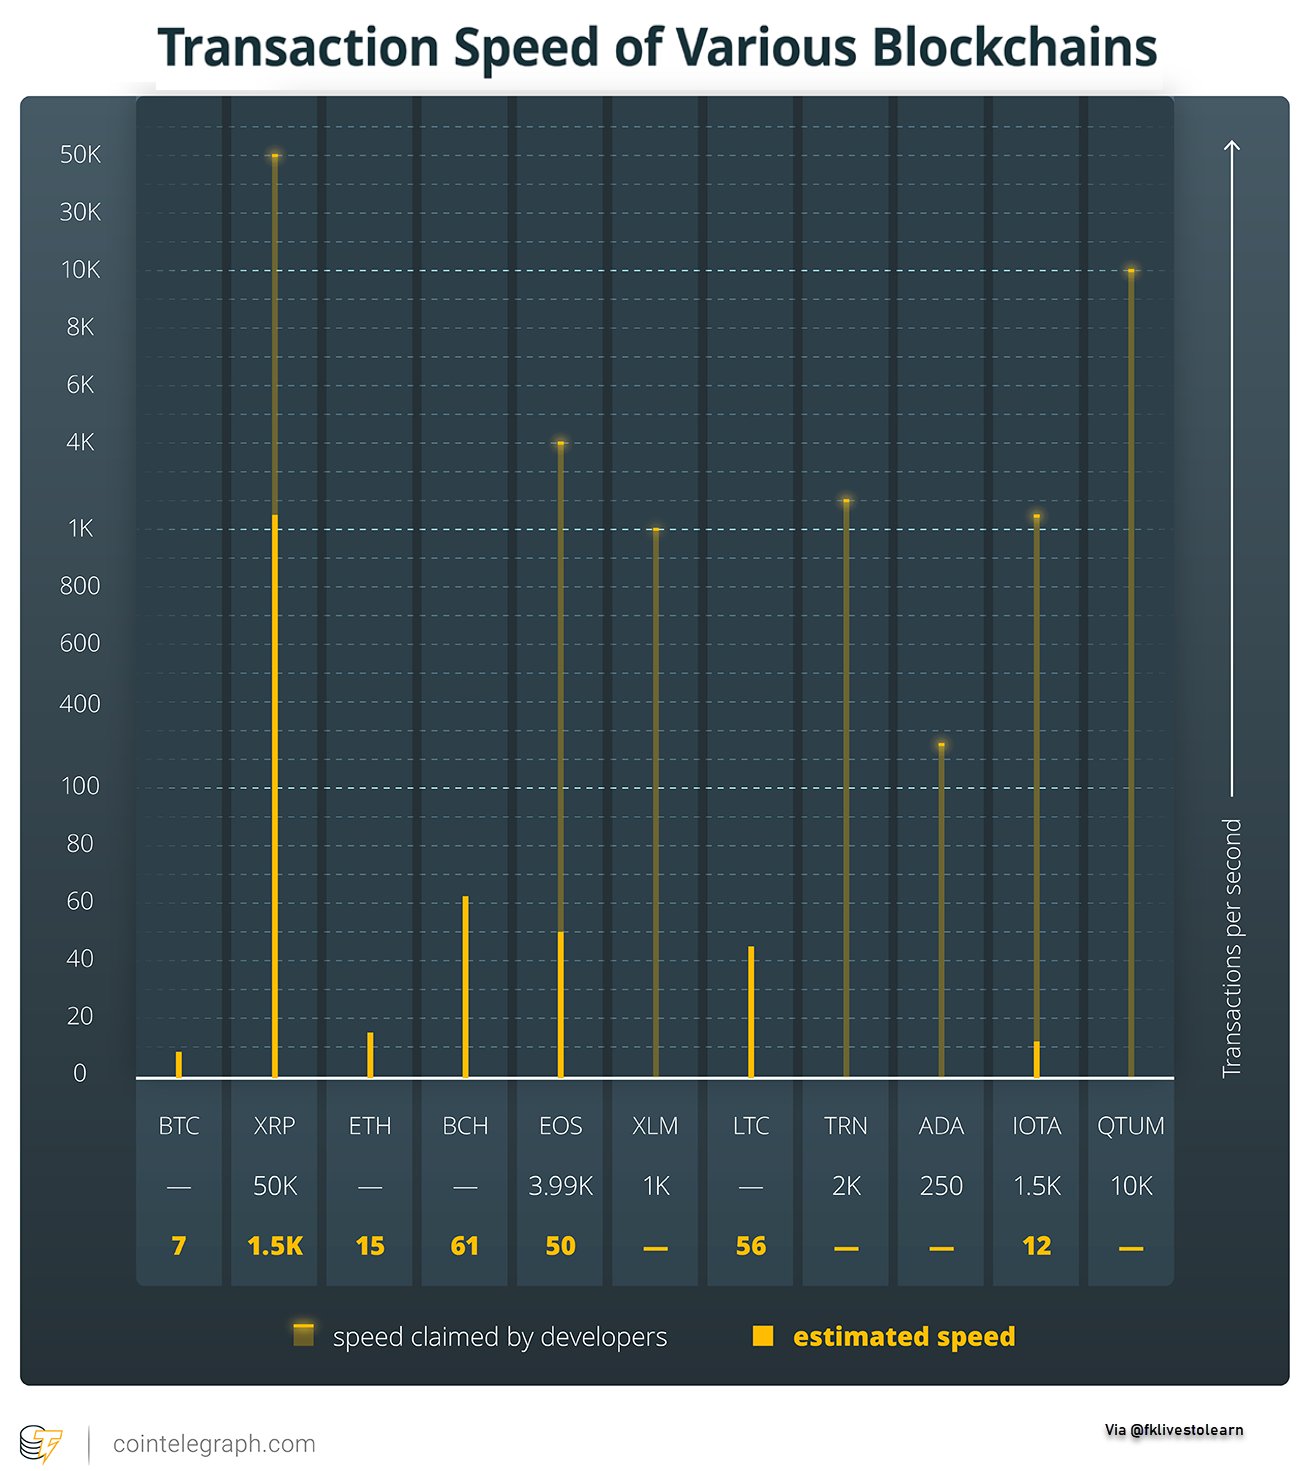Screen dimensions: 1310x1471
Task: Click the 6K y-axis label
Action: pyautogui.click(x=80, y=385)
